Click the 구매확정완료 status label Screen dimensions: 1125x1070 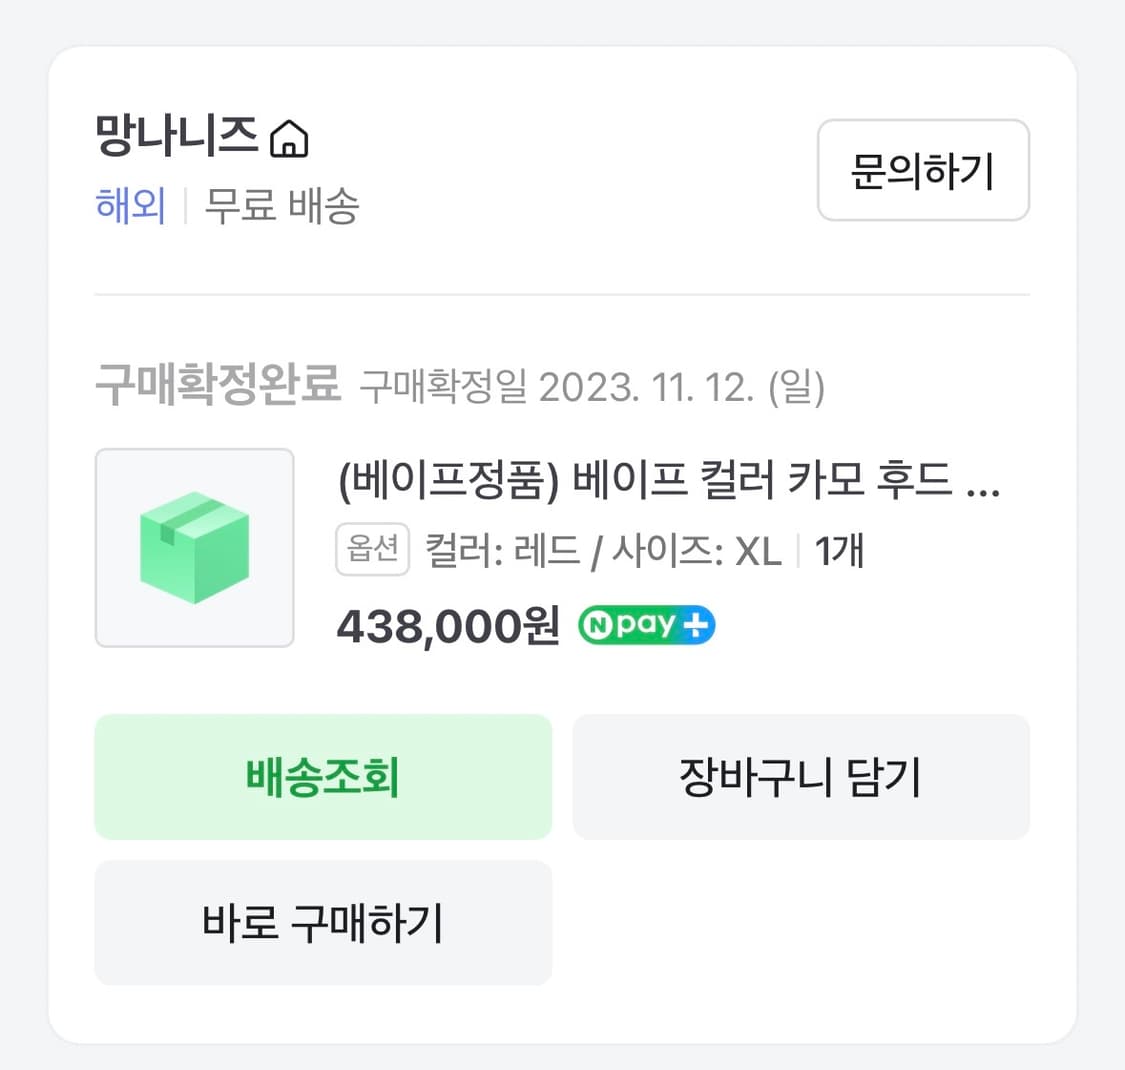217,380
